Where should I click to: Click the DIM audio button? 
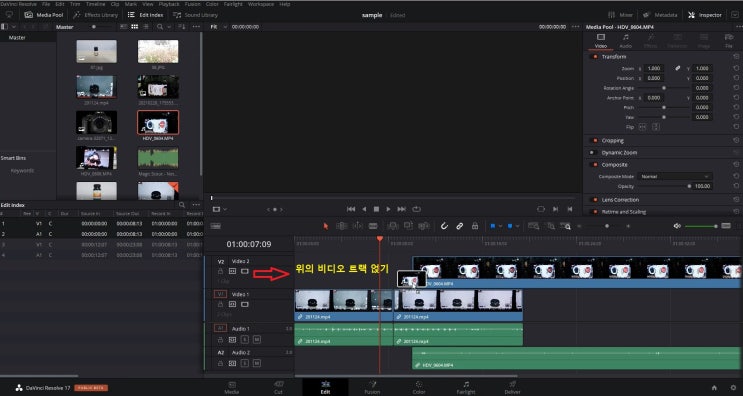point(726,226)
